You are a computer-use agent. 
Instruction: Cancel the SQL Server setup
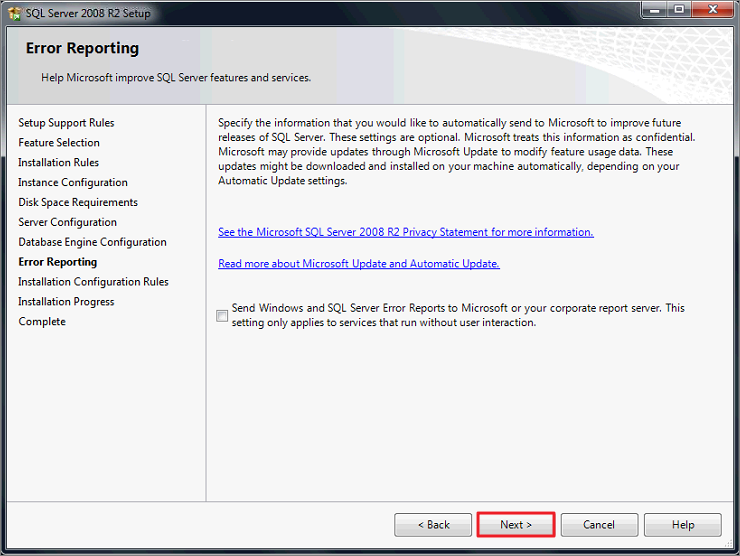click(599, 524)
